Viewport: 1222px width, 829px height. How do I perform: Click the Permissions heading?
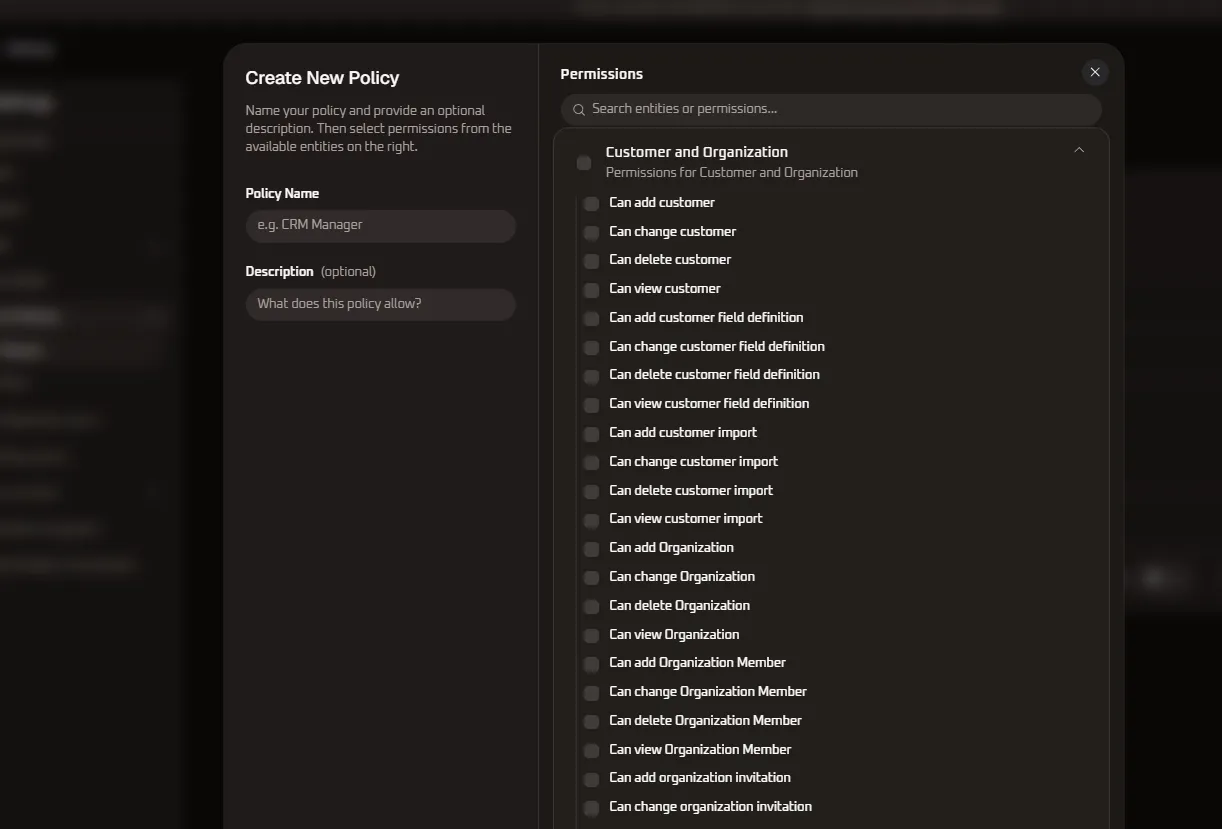coord(601,74)
